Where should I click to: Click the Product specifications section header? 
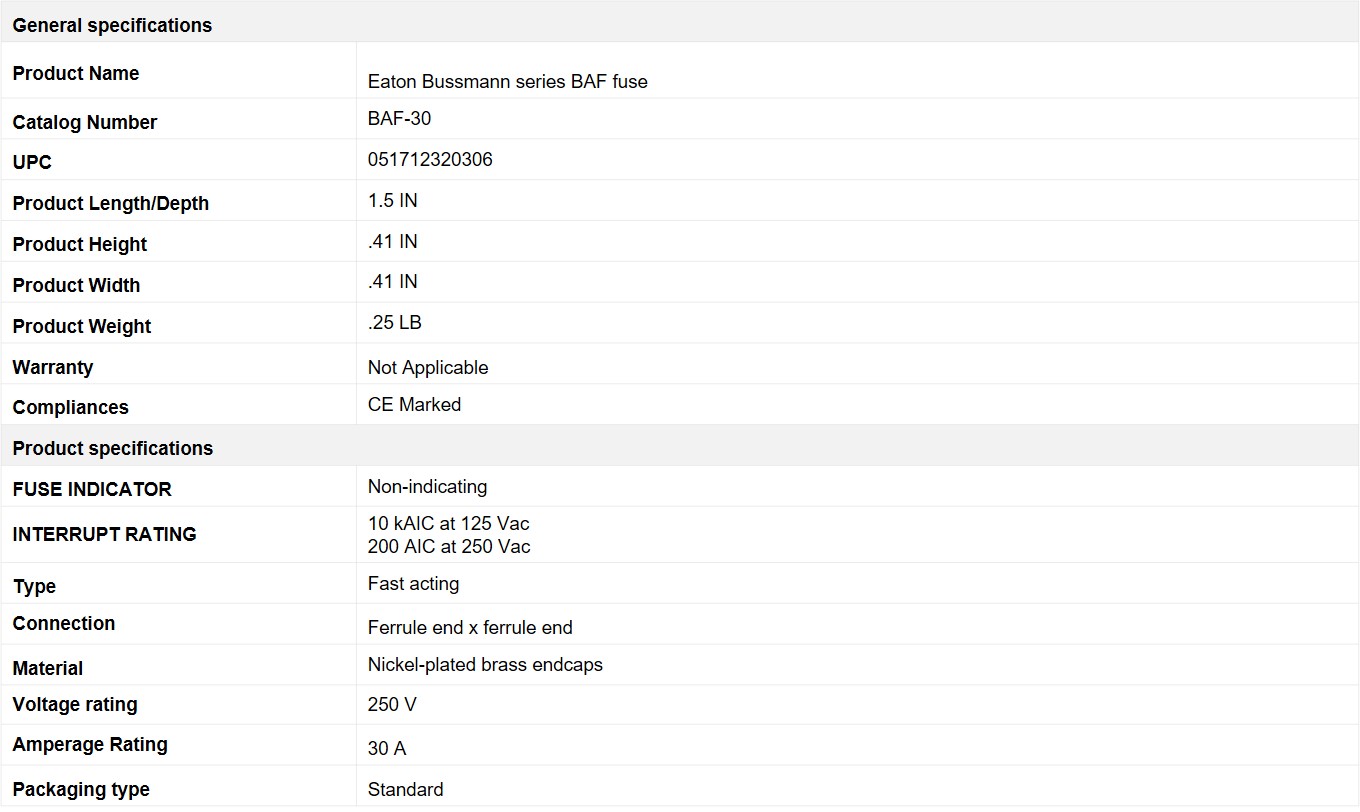(x=112, y=448)
